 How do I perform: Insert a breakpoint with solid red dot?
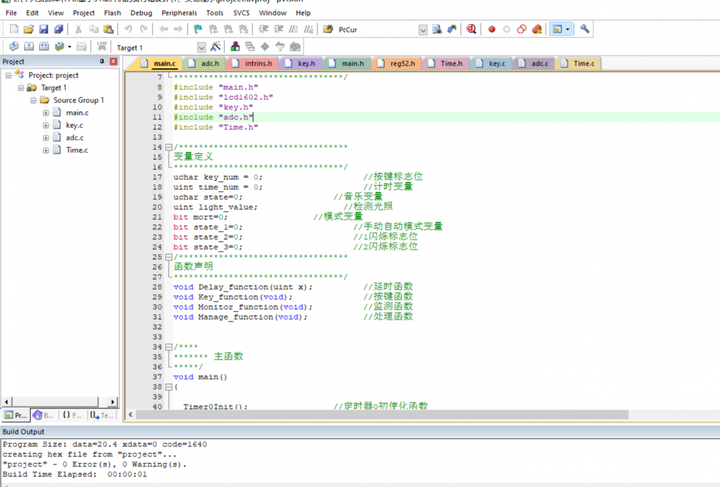point(492,29)
